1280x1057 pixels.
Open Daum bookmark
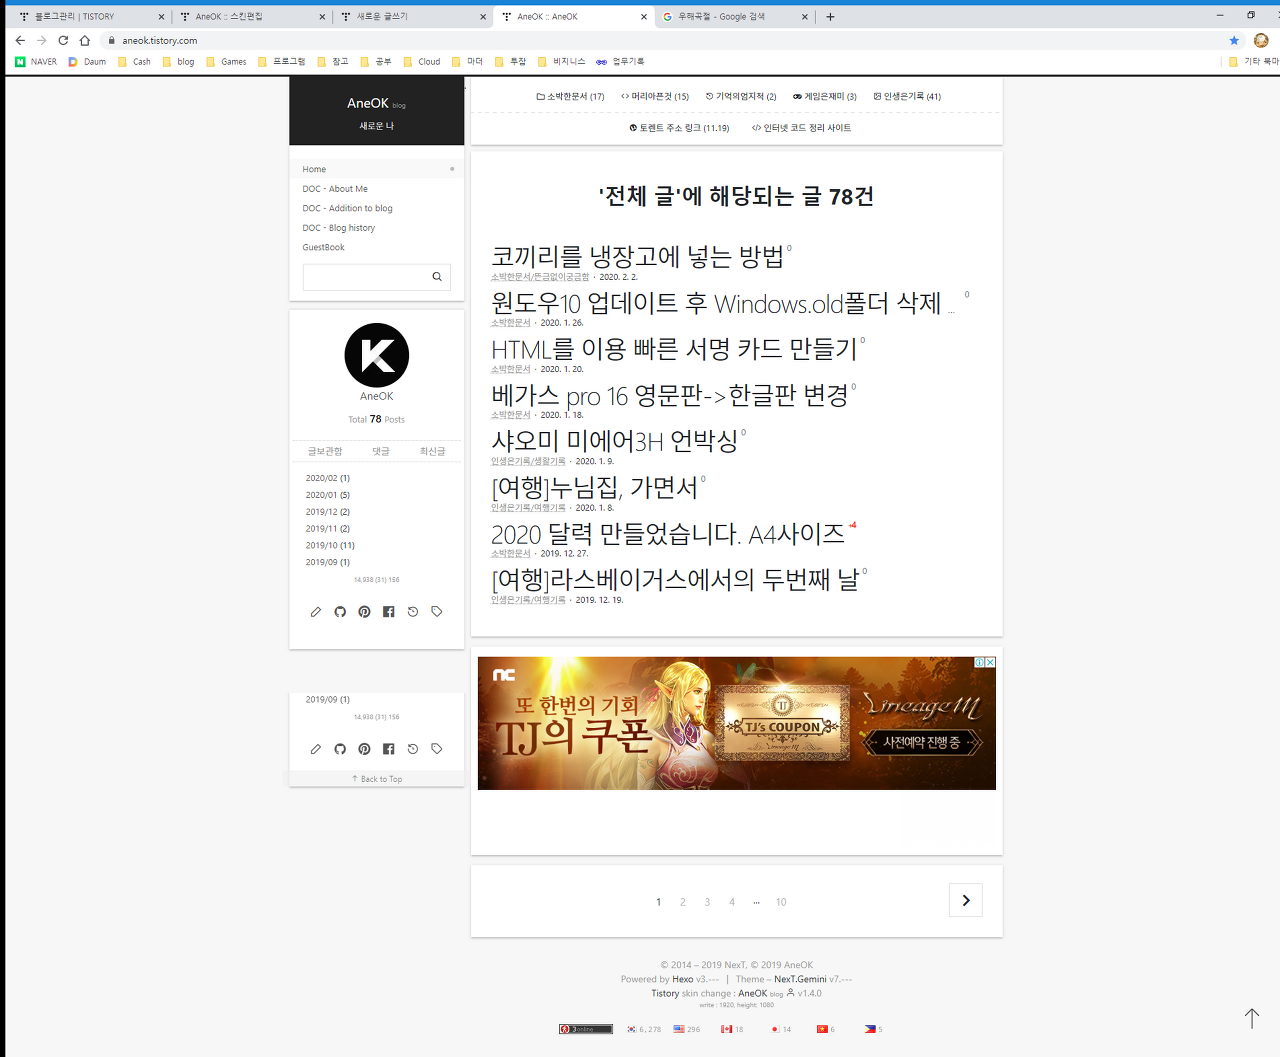click(x=87, y=62)
